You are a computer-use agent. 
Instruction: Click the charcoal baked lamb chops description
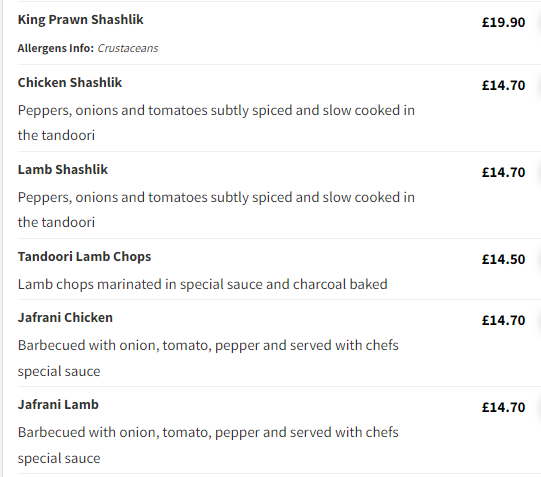point(203,285)
